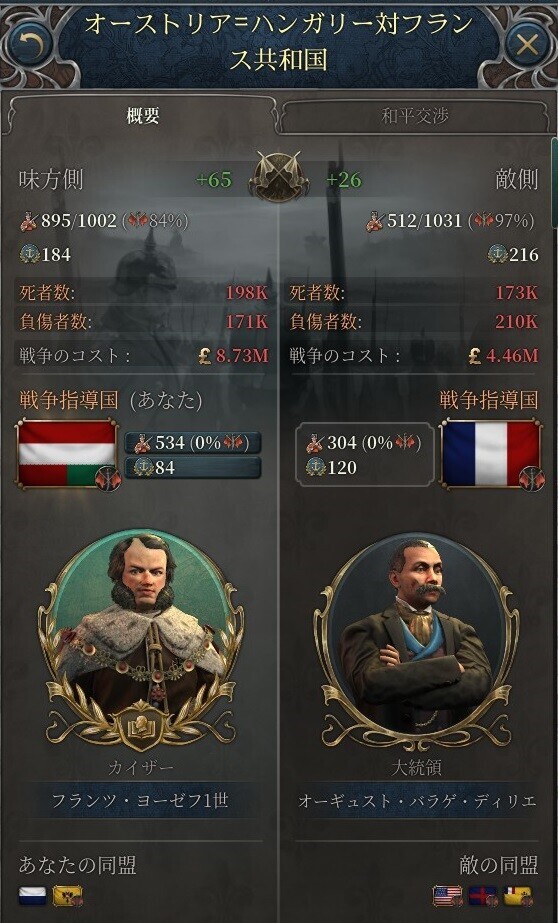This screenshot has width=558, height=923.
Task: Switch to the 概要 tab
Action: coord(142,115)
